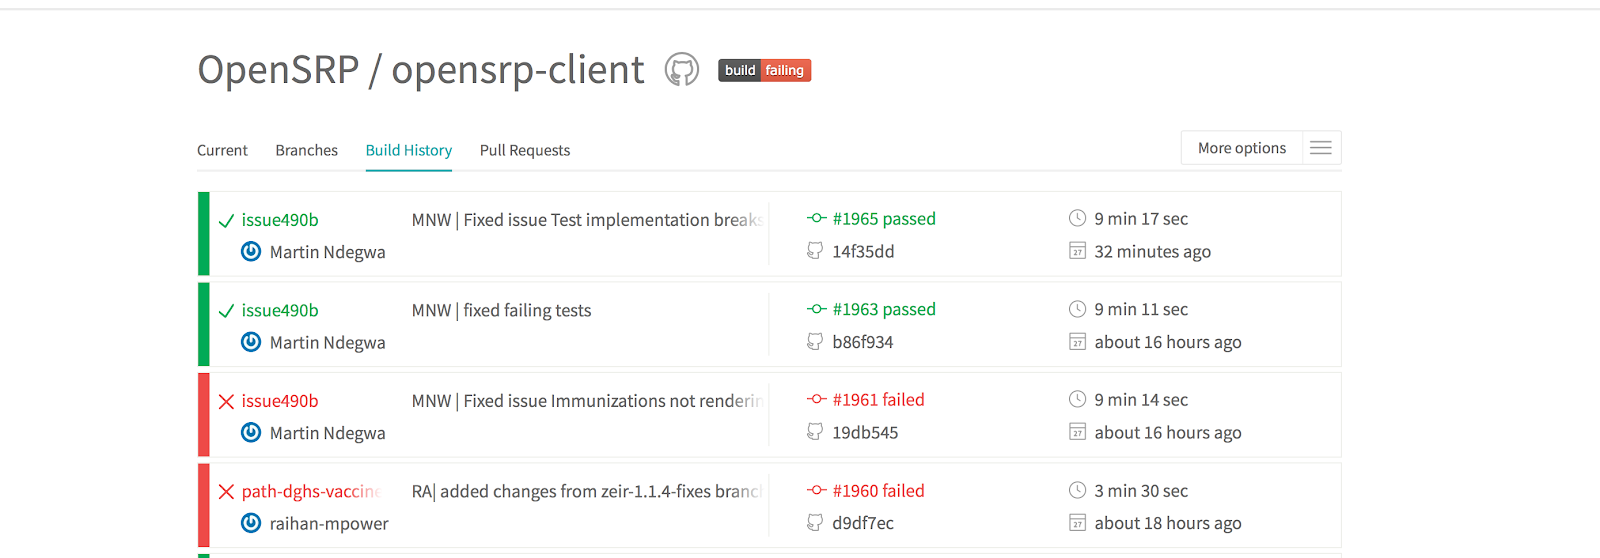
Task: Click Martin Ndegwa name in build #1965 row
Action: point(327,252)
